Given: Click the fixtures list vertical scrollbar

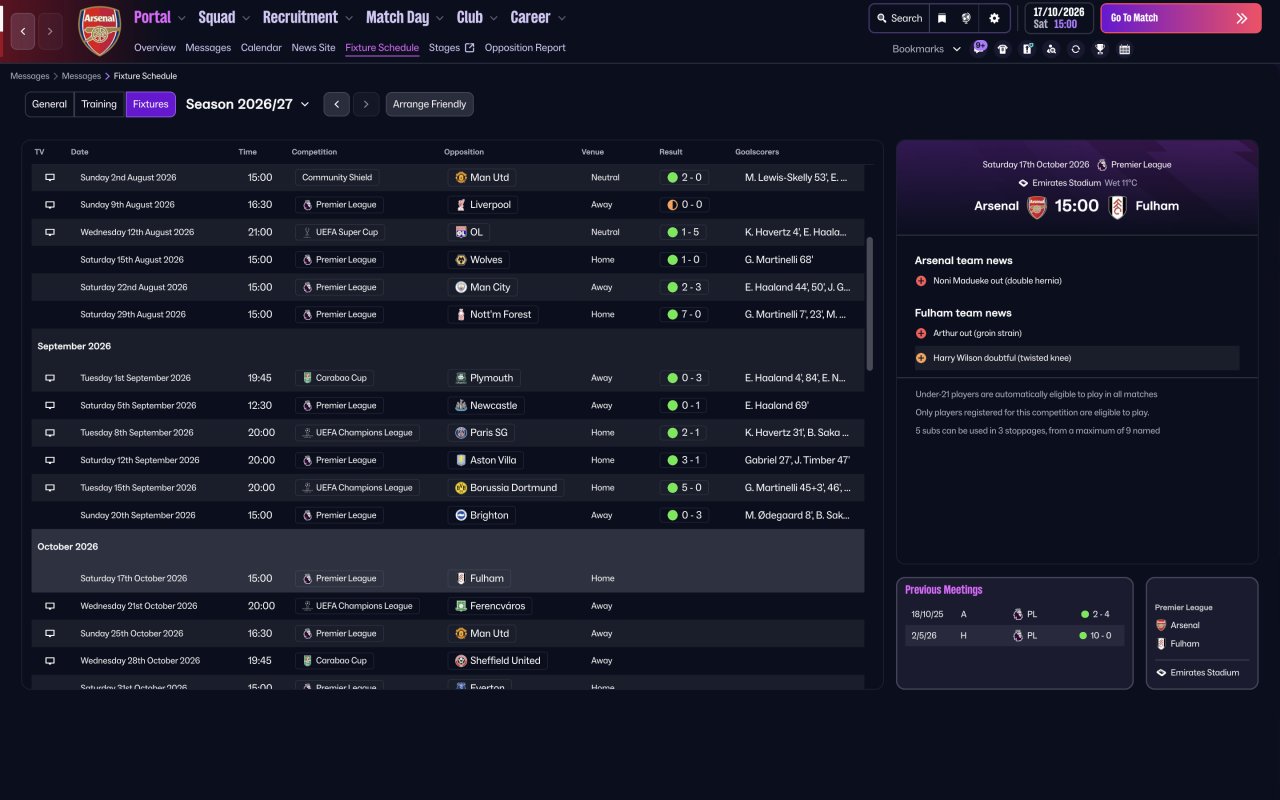Looking at the screenshot, I should 869,304.
